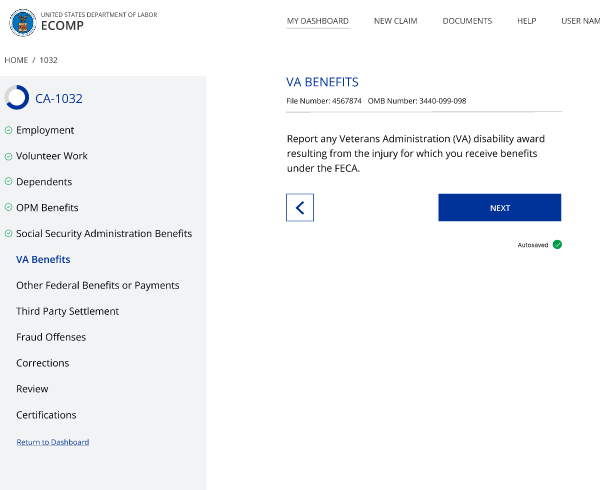Click the green checkmark beside Employment
Screen dimensions: 600x490
coord(8,130)
